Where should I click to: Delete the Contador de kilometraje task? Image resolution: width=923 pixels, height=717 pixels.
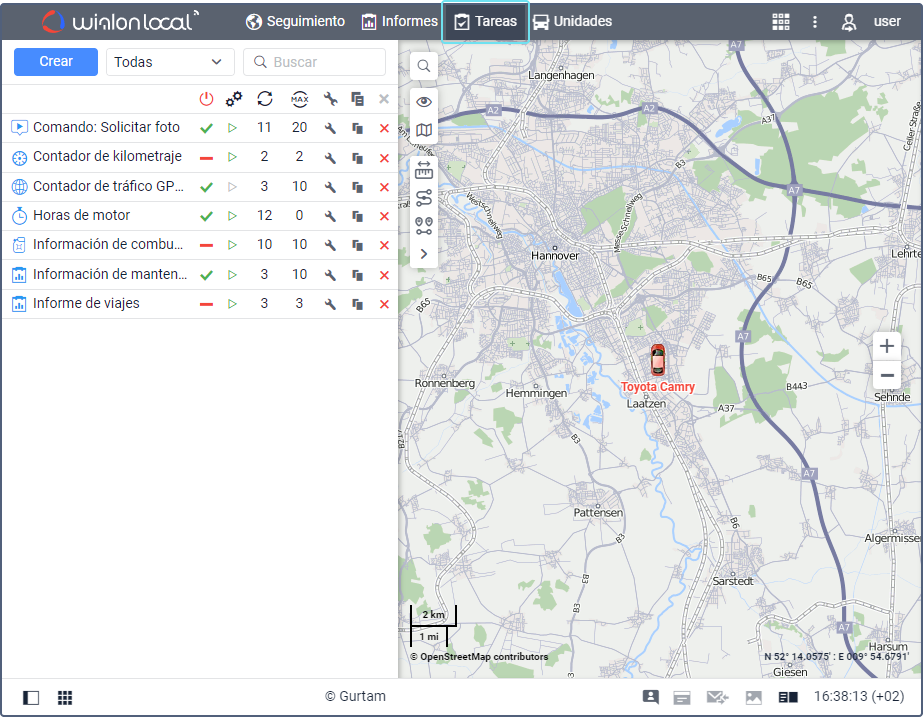[384, 158]
